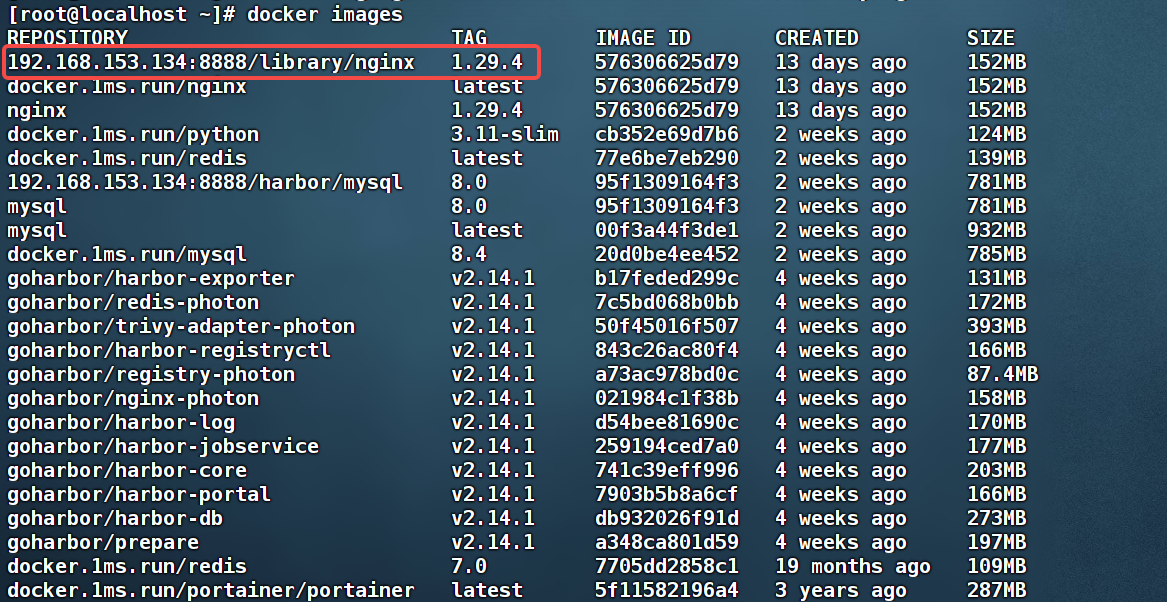
Task: Click repository docker.1ms.run/nginx
Action: 127,87
